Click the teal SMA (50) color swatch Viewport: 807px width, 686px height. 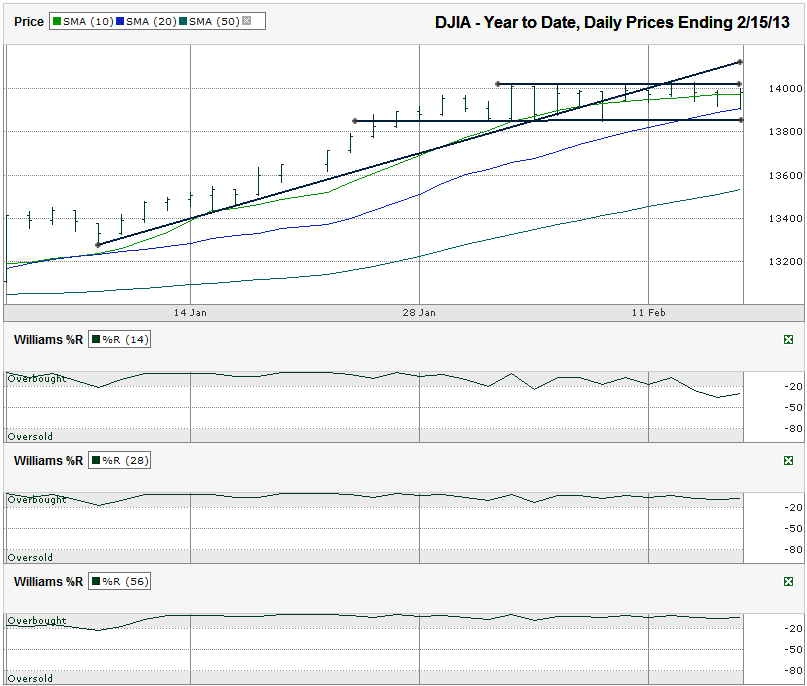[183, 21]
